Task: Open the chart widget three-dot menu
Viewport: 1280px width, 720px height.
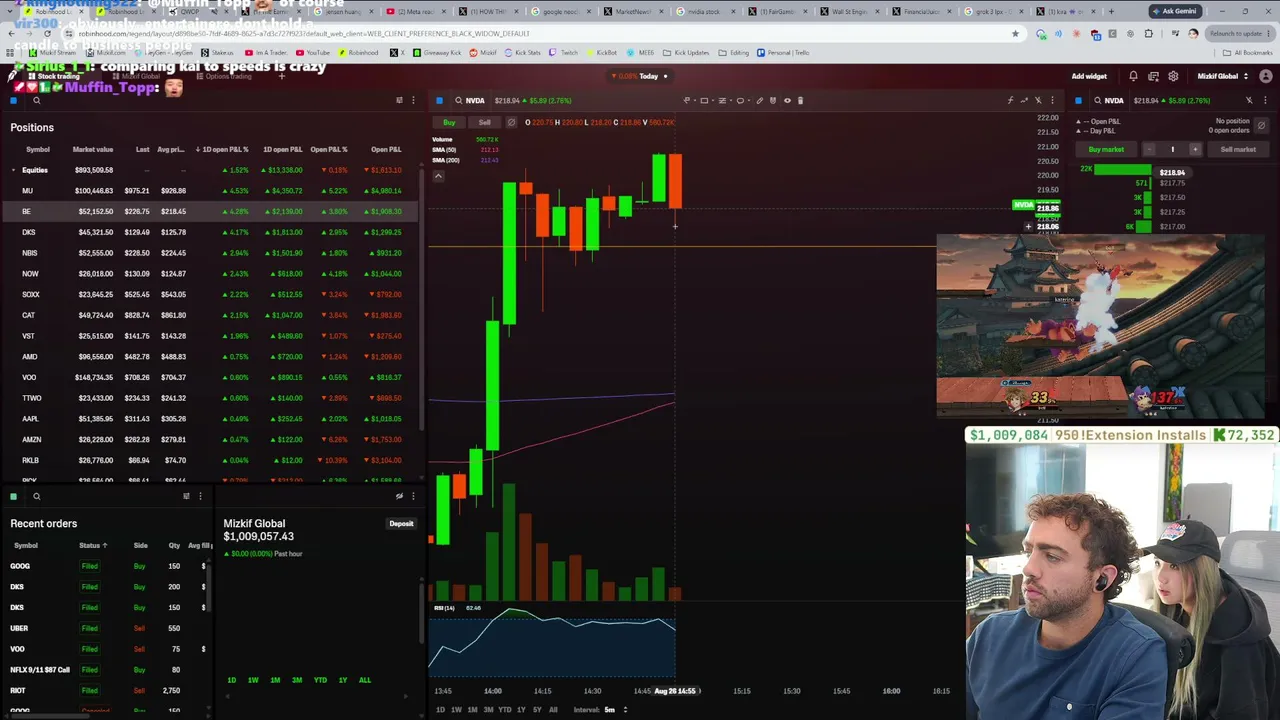Action: click(x=1052, y=100)
